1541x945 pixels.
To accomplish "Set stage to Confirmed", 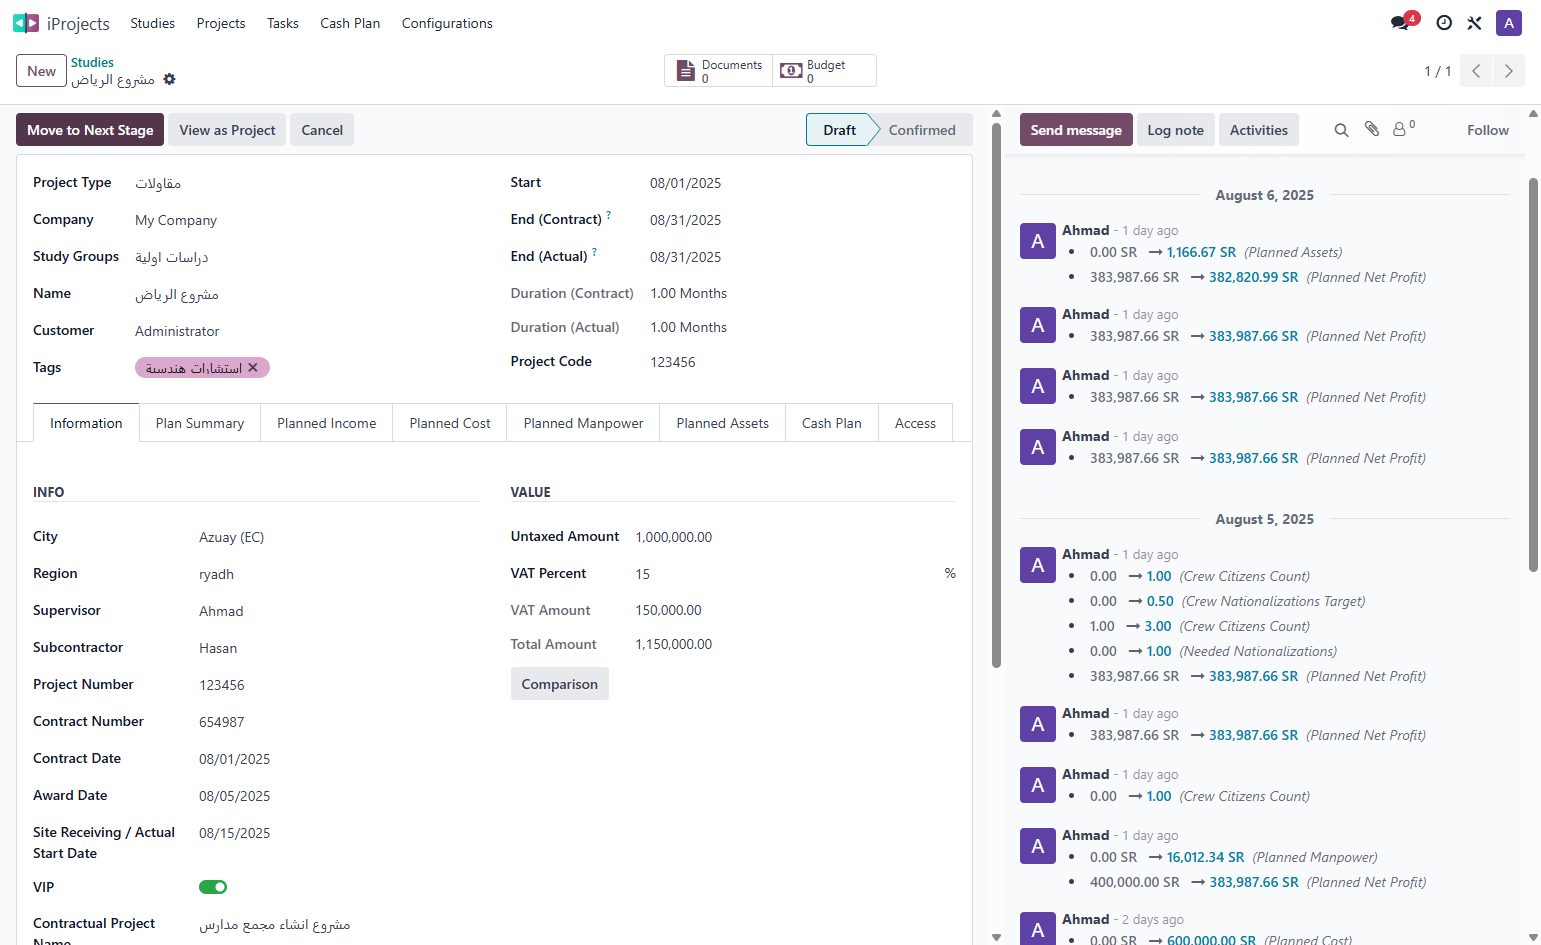I will pos(922,130).
